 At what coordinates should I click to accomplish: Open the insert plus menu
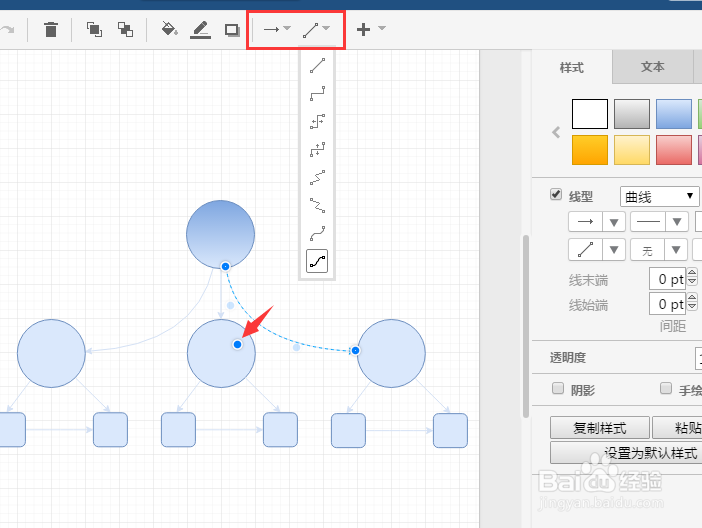coord(371,30)
